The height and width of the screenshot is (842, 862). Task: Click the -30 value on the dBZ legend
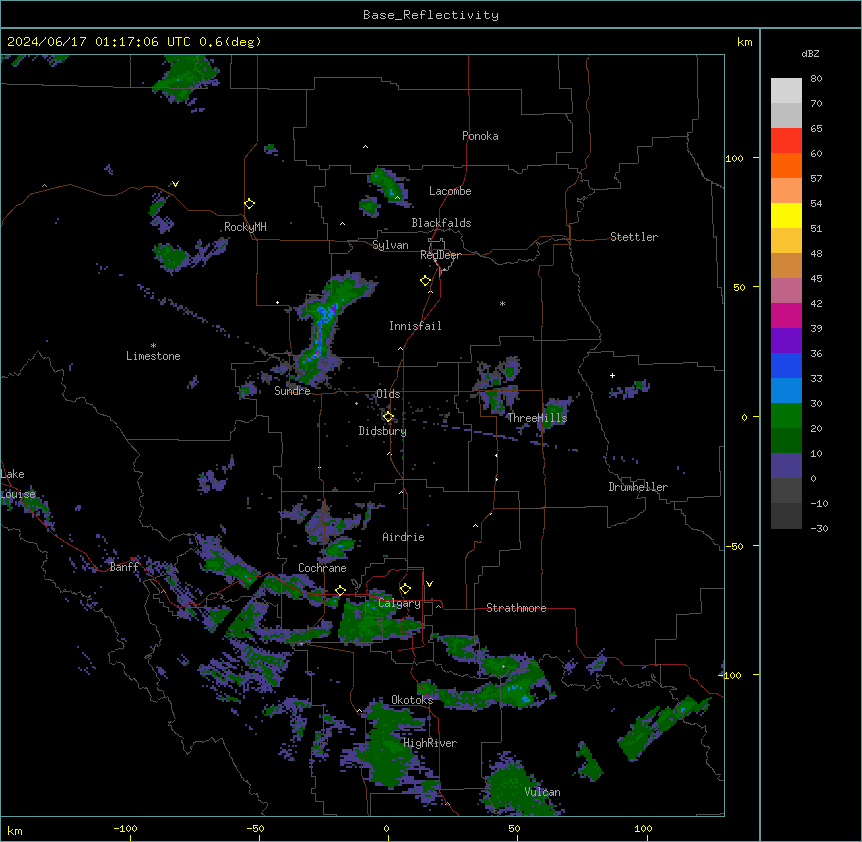point(819,528)
